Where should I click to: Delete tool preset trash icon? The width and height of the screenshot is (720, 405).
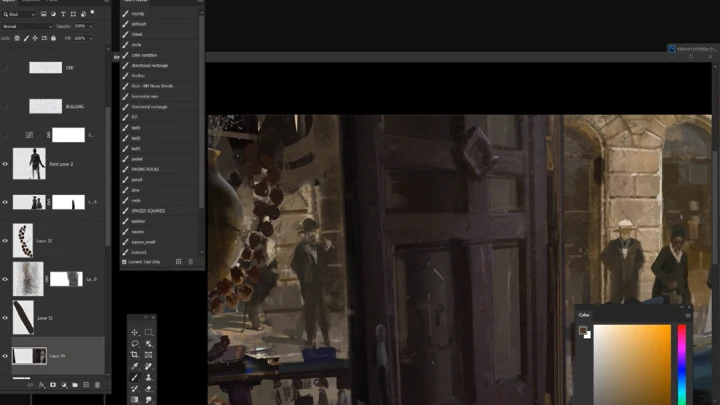[x=191, y=262]
